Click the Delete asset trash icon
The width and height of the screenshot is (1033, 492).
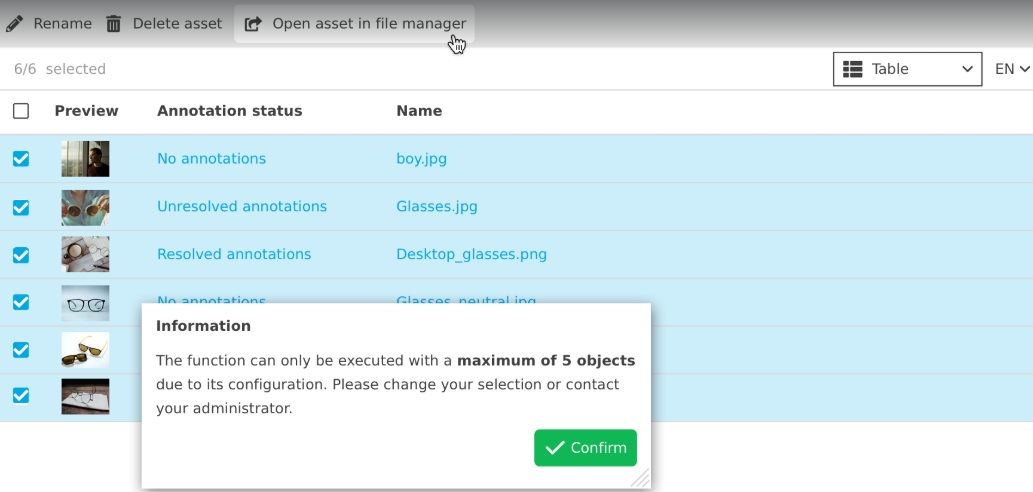114,23
